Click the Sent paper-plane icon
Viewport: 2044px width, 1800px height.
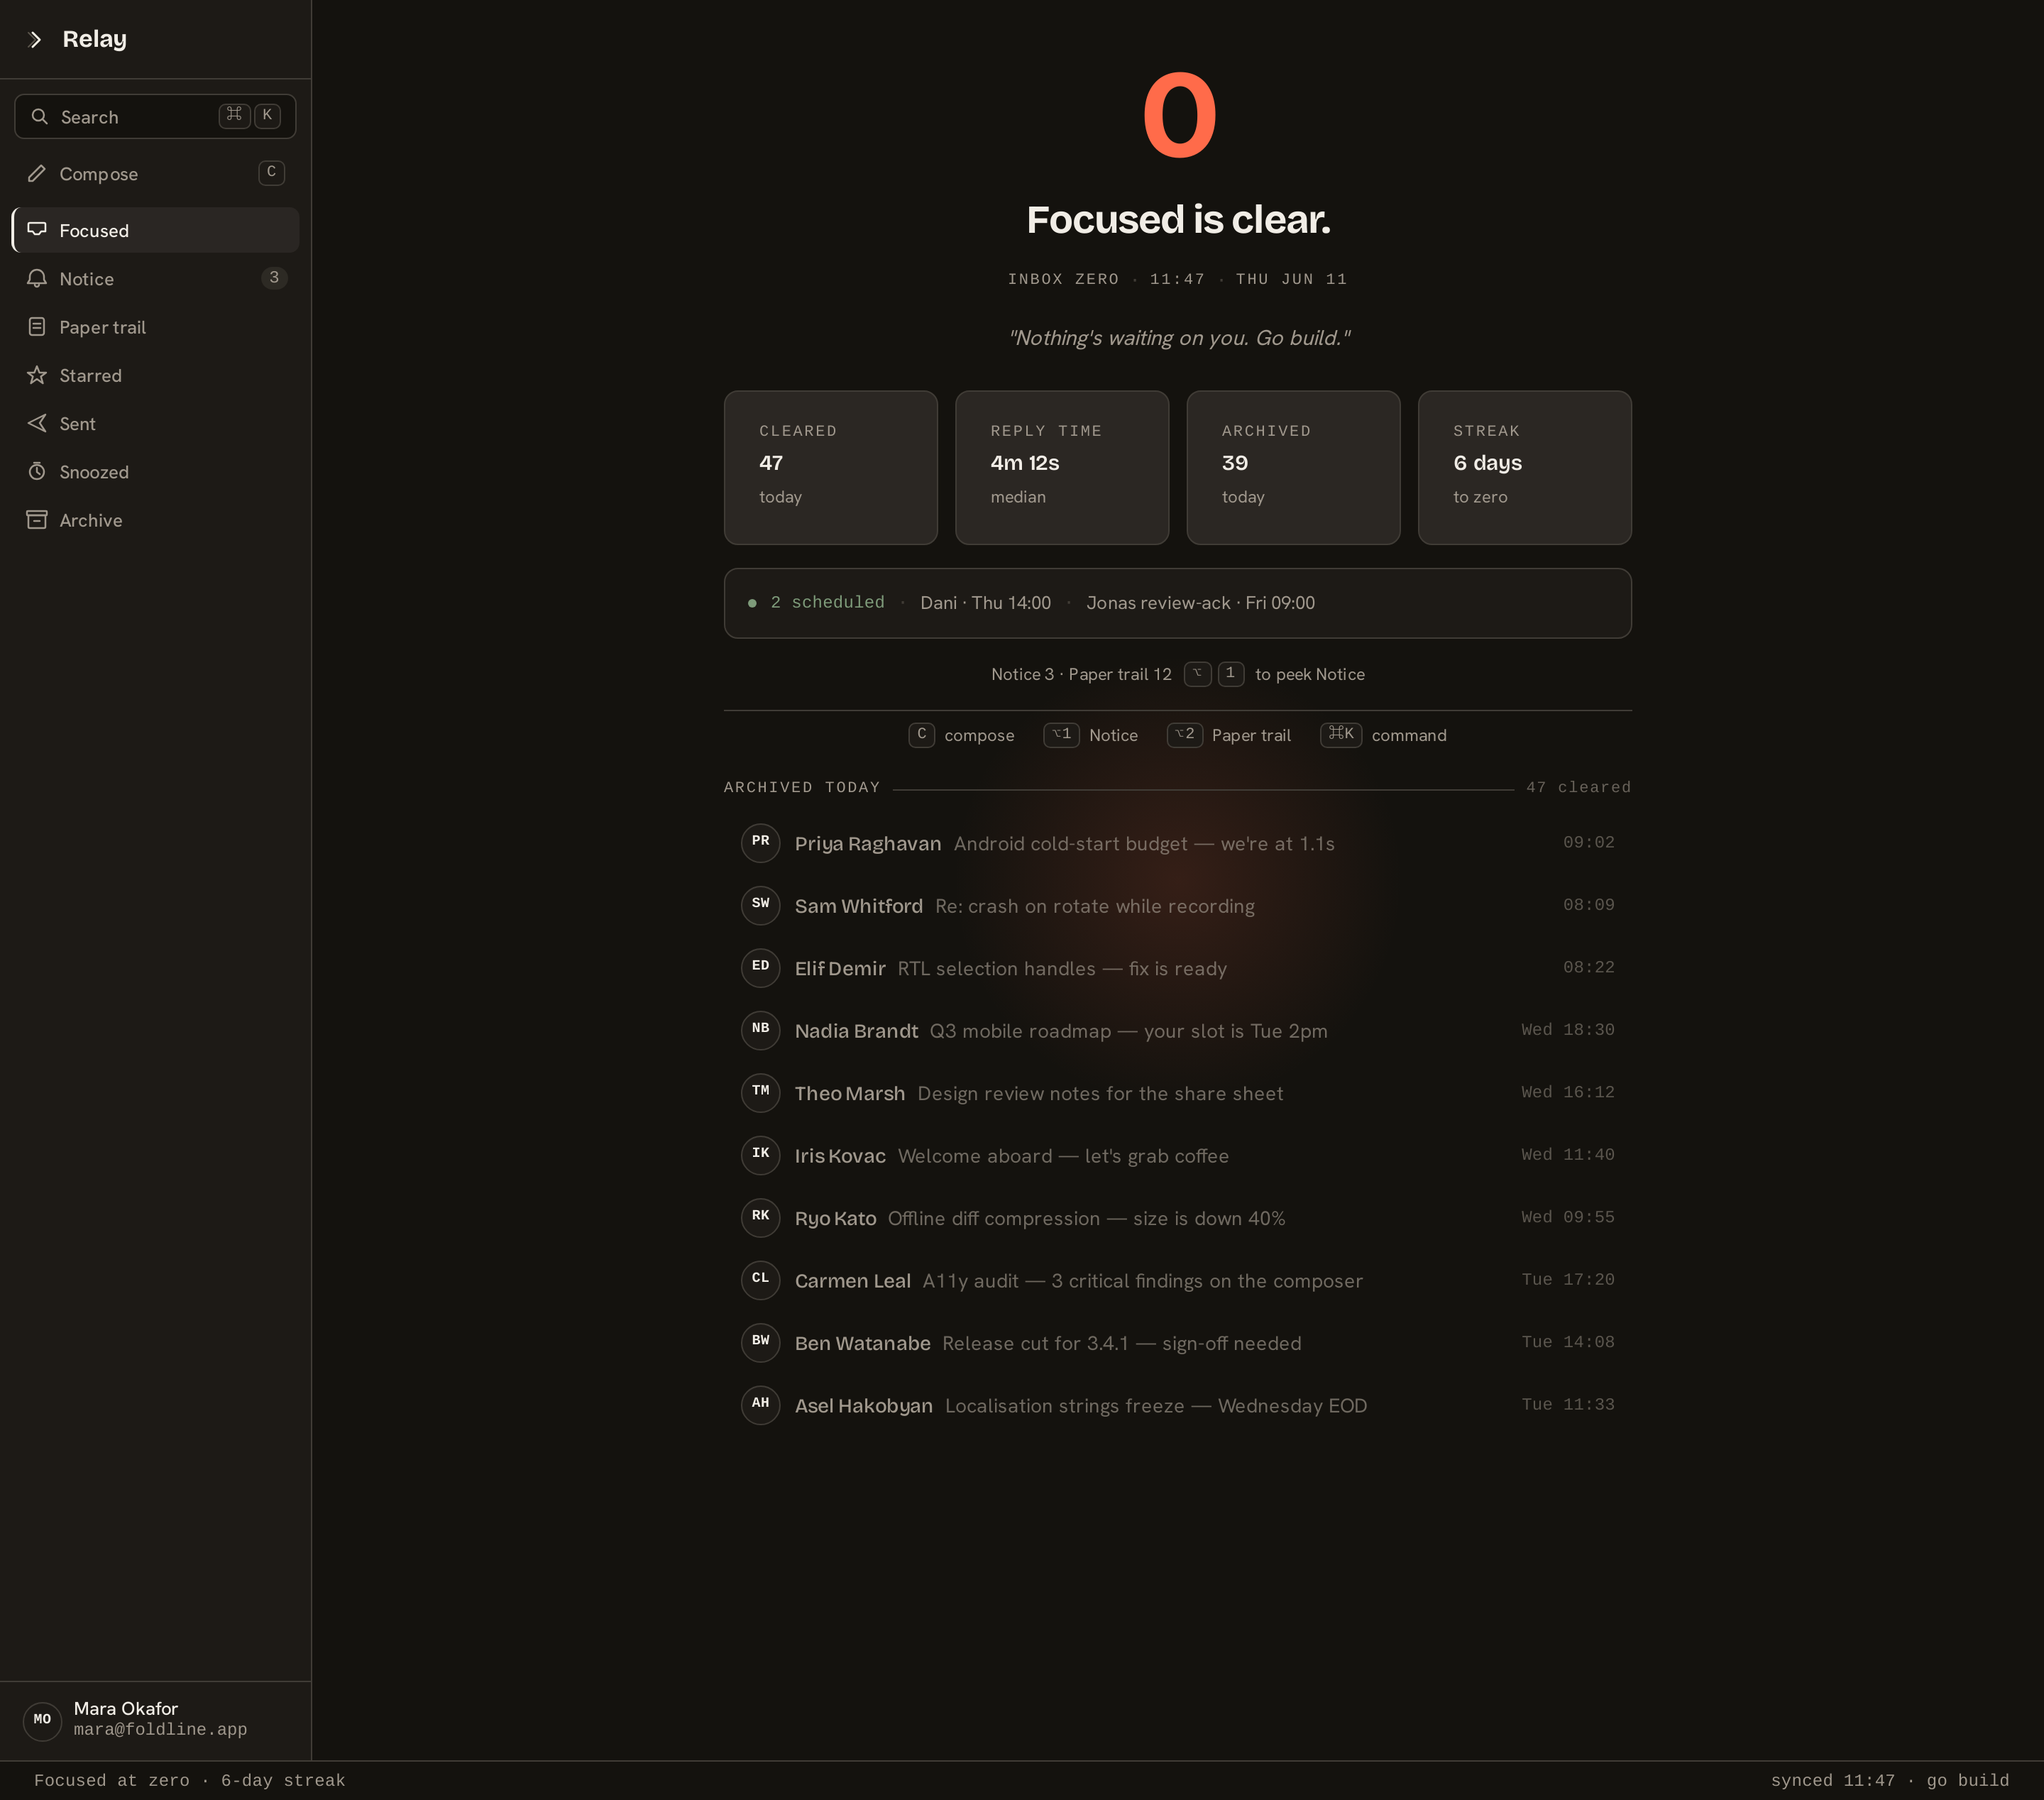37,424
